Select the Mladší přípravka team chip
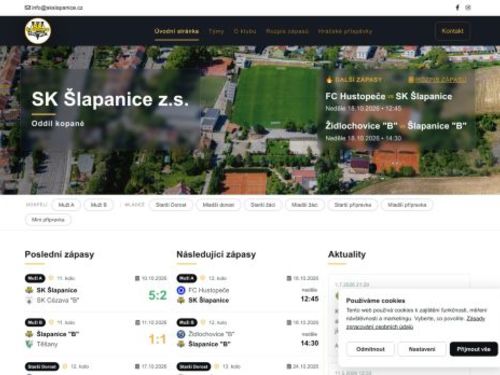Screen dimensions: 500x375 click(x=407, y=205)
